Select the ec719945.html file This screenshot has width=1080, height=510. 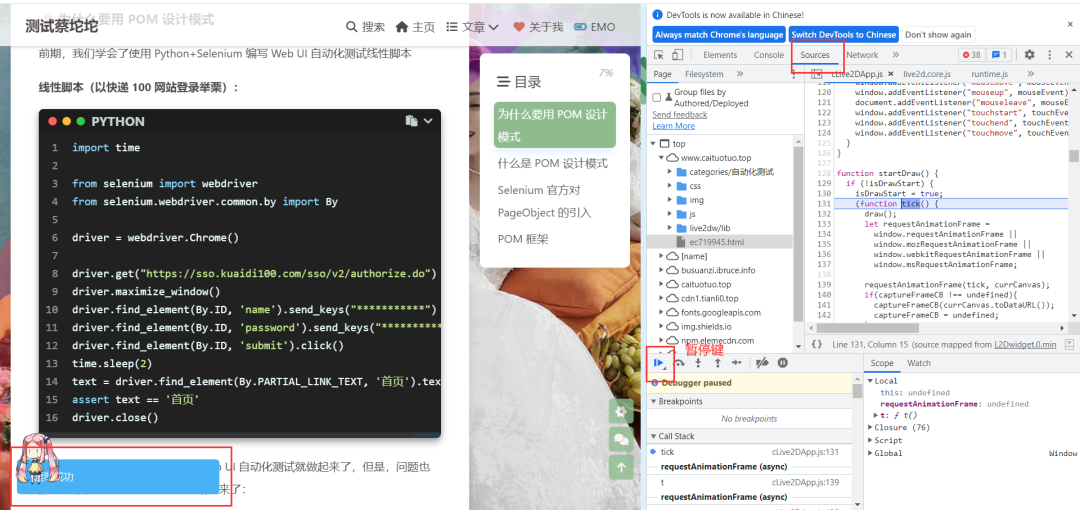[720, 242]
